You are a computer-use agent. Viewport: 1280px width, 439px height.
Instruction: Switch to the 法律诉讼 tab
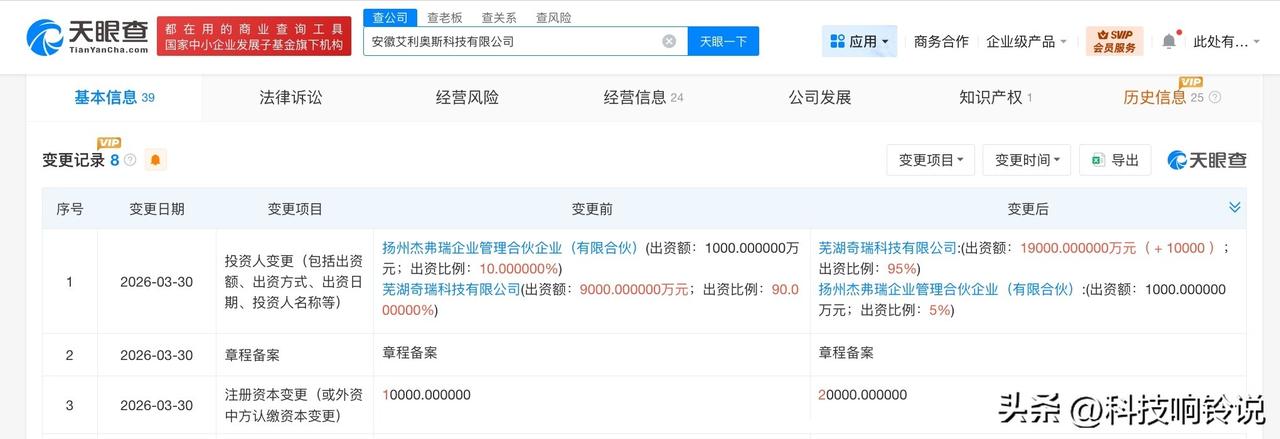point(291,97)
